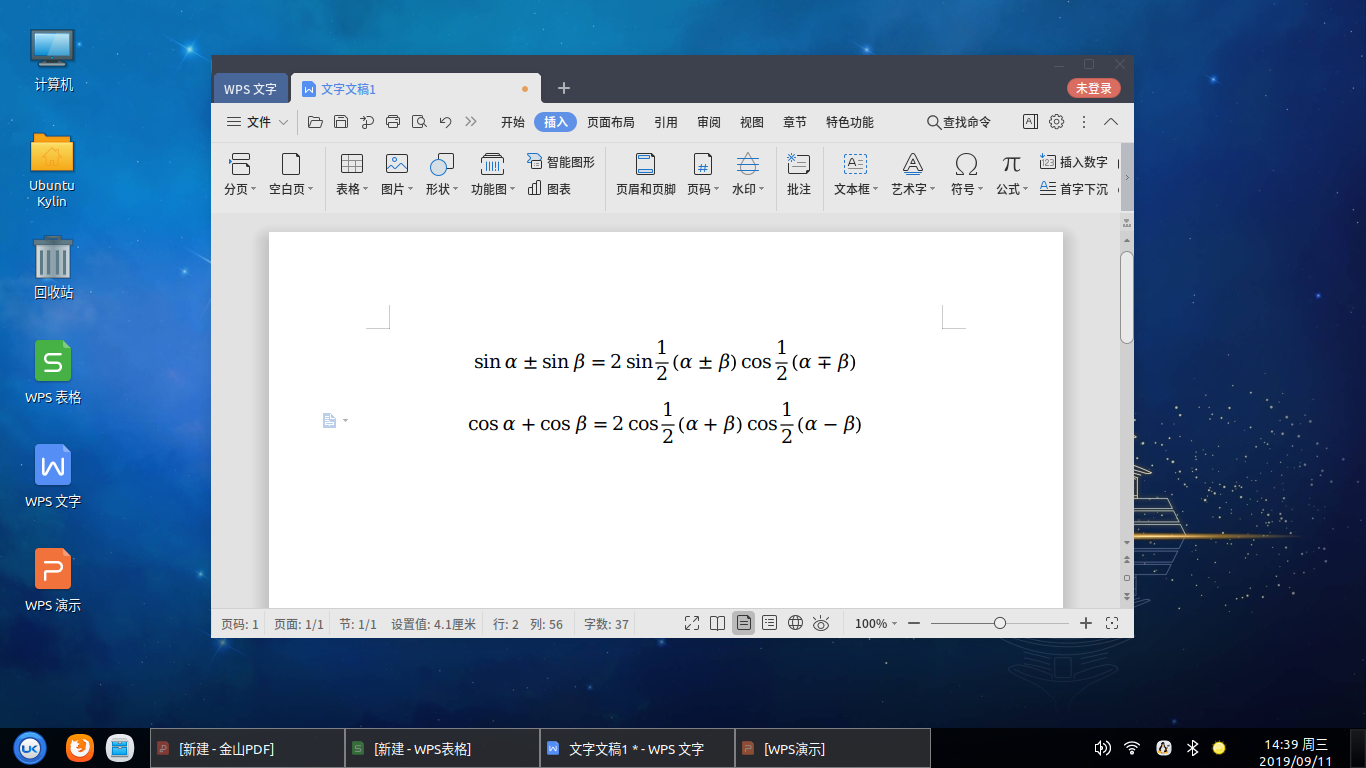
Task: Switch to web layout view icon
Action: [x=795, y=623]
